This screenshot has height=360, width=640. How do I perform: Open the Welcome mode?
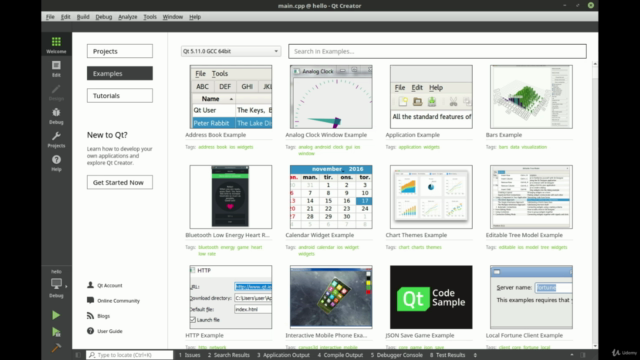(56, 45)
